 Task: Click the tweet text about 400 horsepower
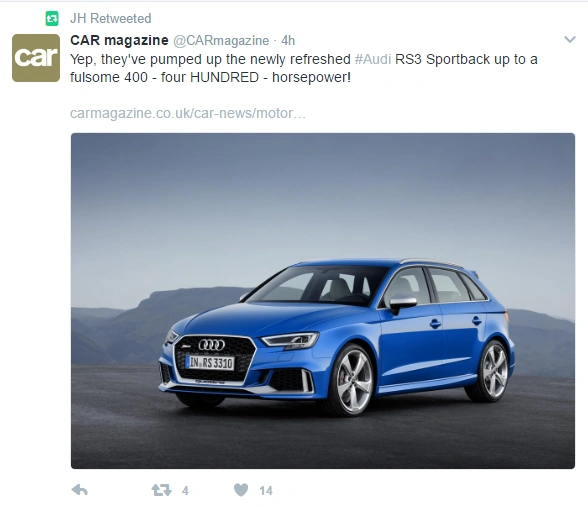point(304,68)
